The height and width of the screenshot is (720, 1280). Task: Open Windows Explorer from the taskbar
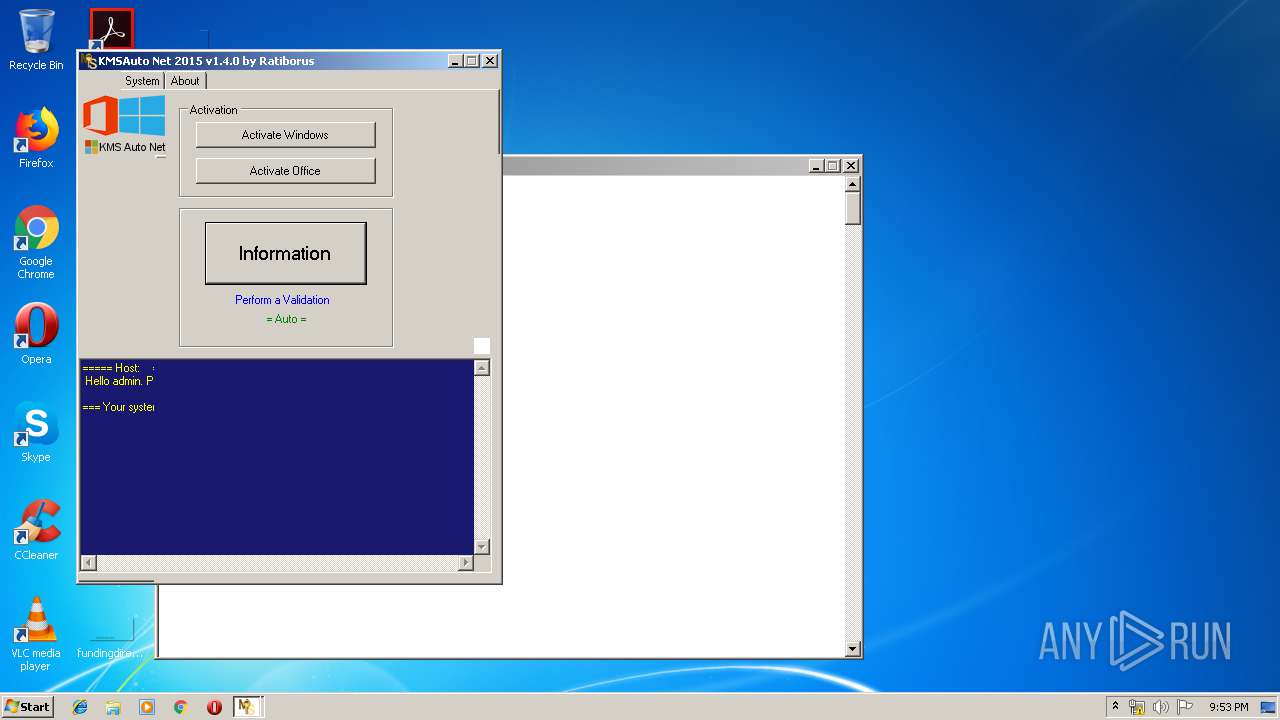coord(113,707)
